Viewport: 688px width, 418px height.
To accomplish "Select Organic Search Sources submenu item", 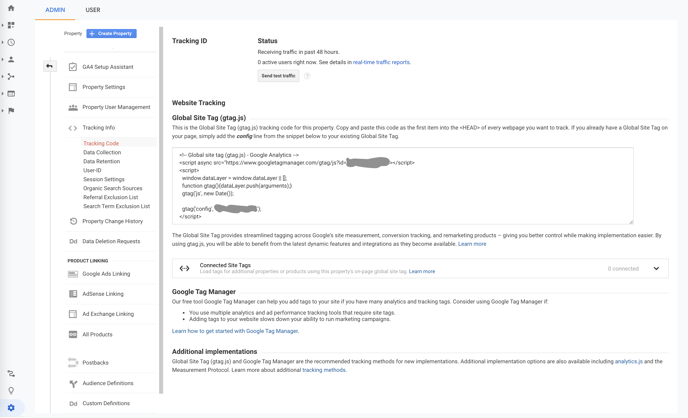I will [113, 188].
